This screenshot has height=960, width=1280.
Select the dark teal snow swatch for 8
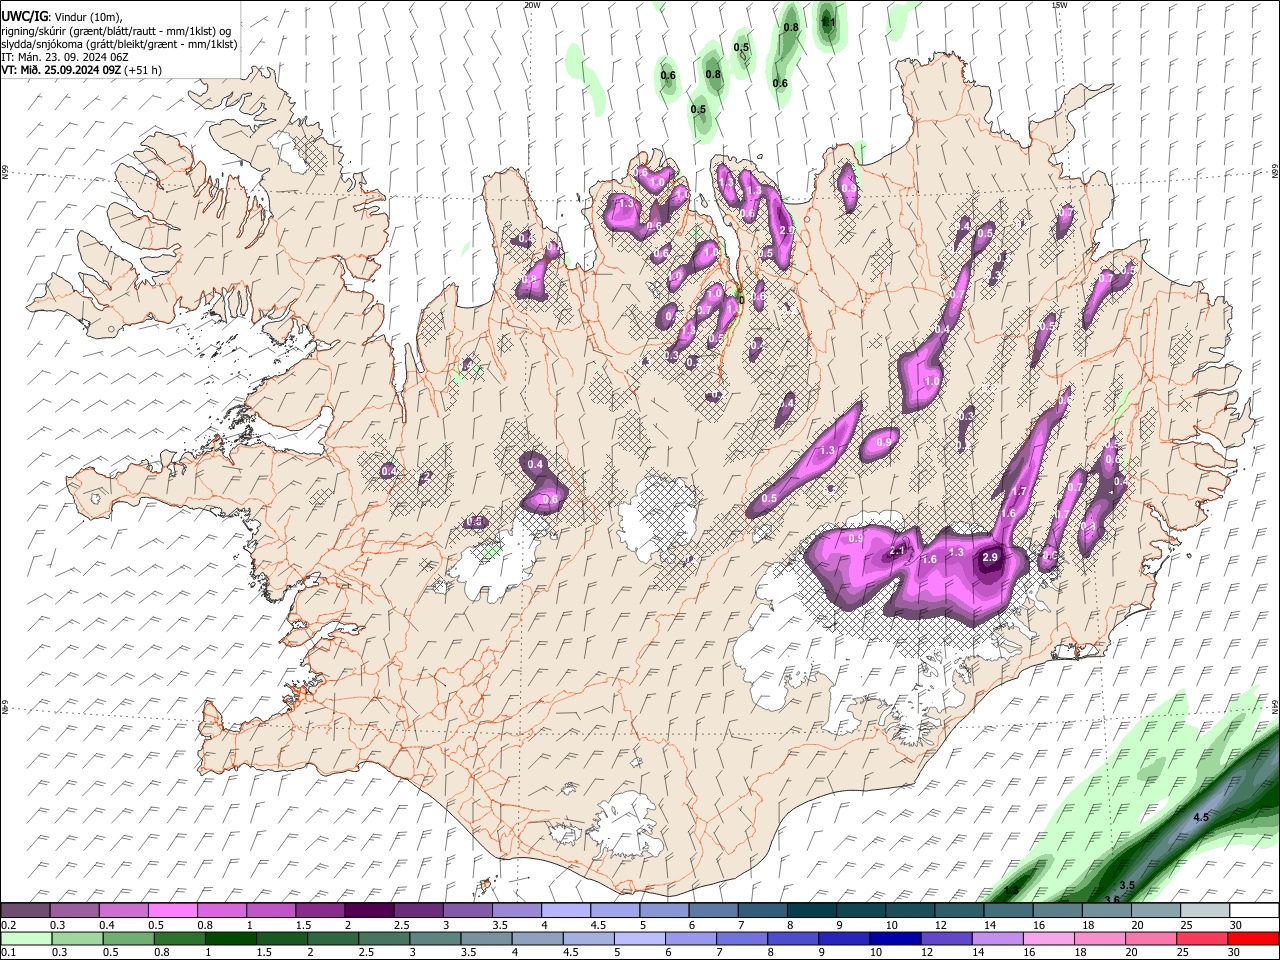pos(810,911)
